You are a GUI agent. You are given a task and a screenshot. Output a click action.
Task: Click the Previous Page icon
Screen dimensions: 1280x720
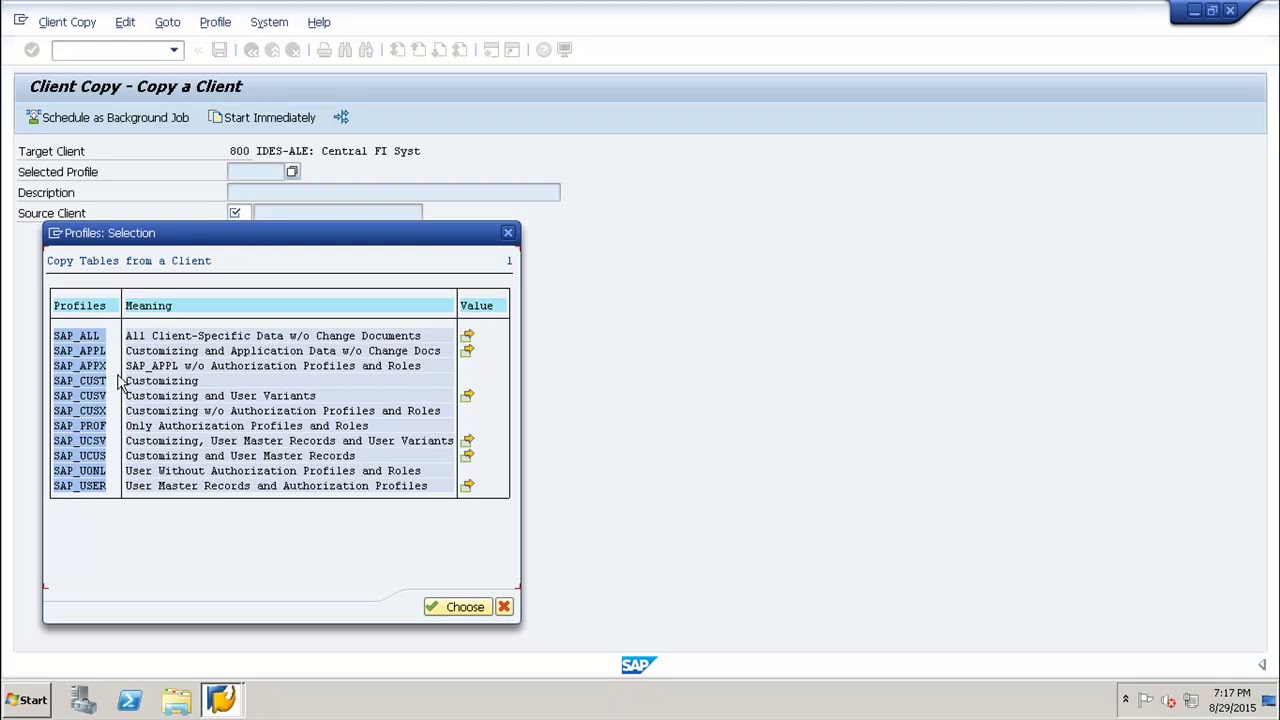click(x=418, y=50)
